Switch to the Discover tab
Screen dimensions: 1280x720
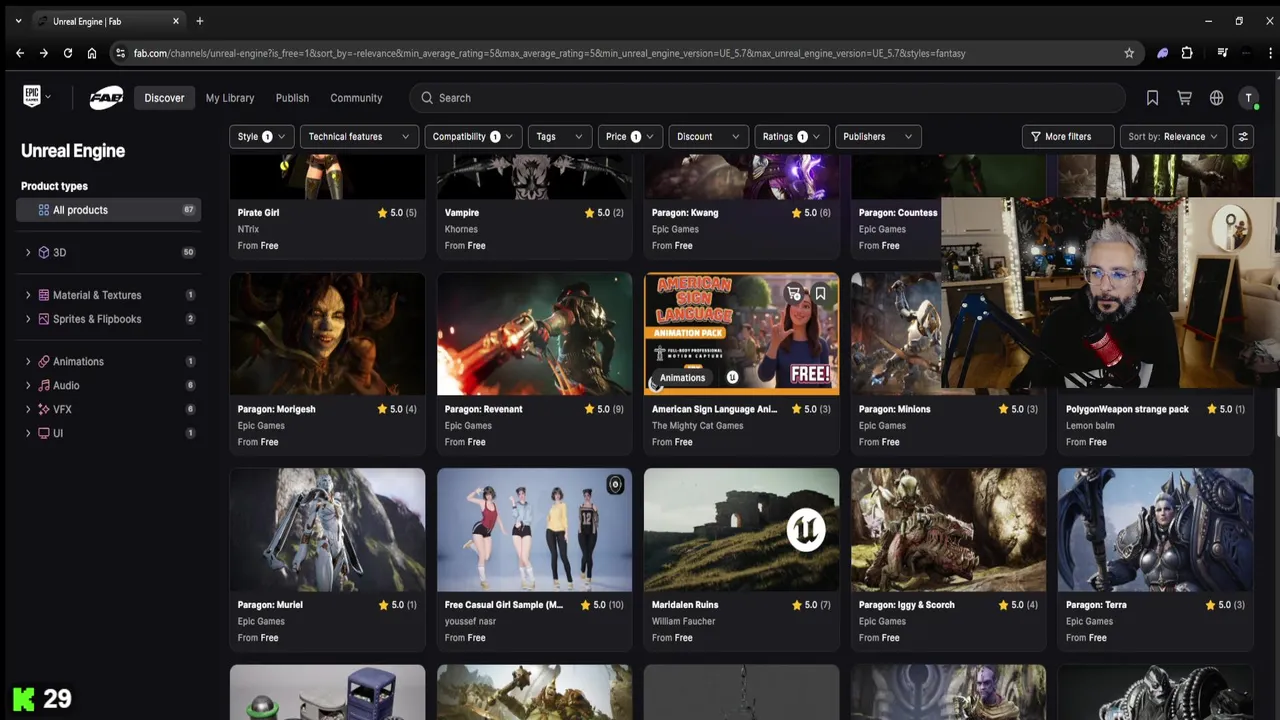[164, 98]
